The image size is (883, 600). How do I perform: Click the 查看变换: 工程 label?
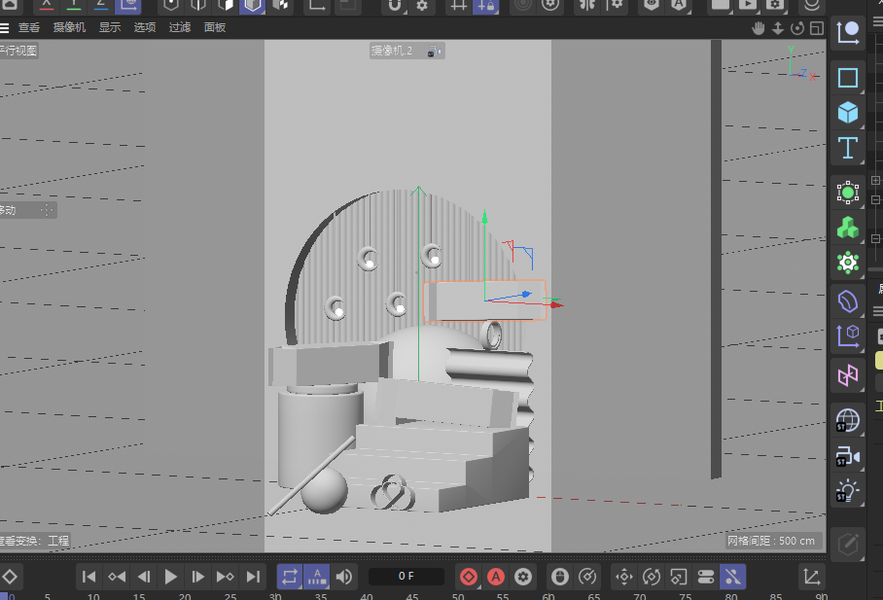coord(34,541)
